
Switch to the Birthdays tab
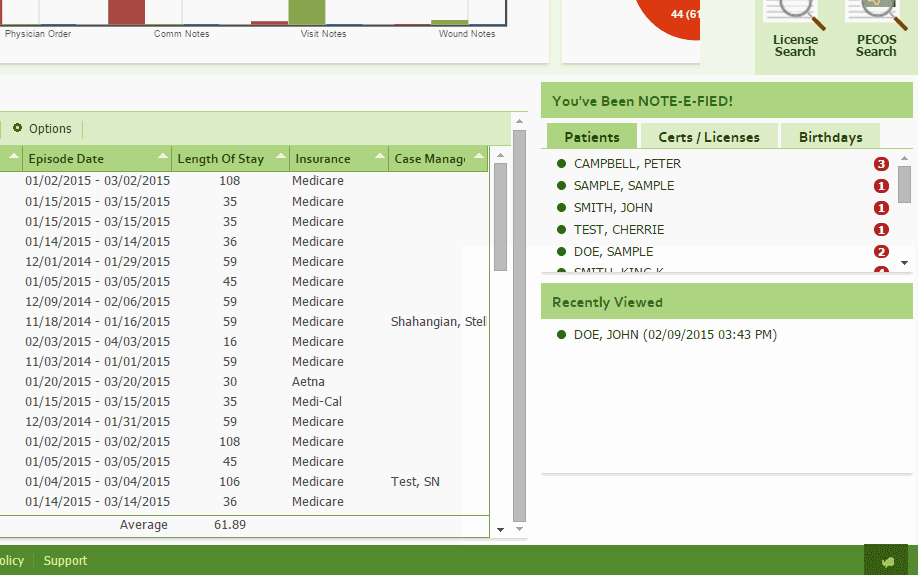coord(830,137)
